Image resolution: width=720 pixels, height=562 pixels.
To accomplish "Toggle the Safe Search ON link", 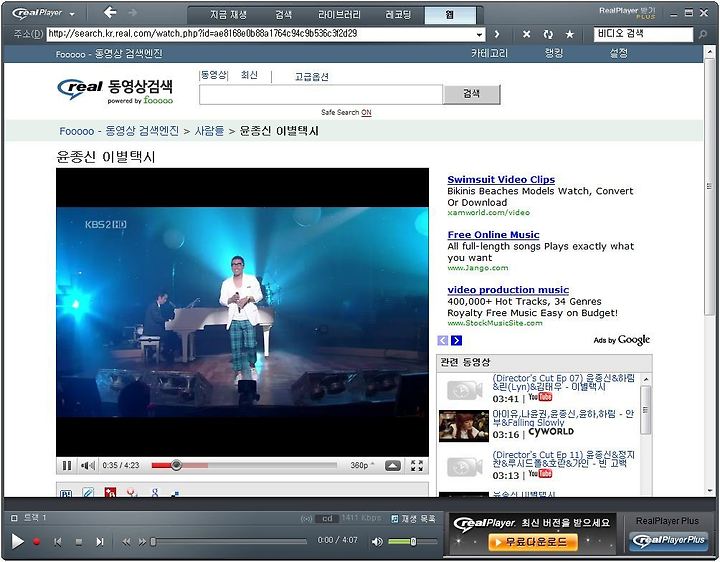I will tap(366, 112).
